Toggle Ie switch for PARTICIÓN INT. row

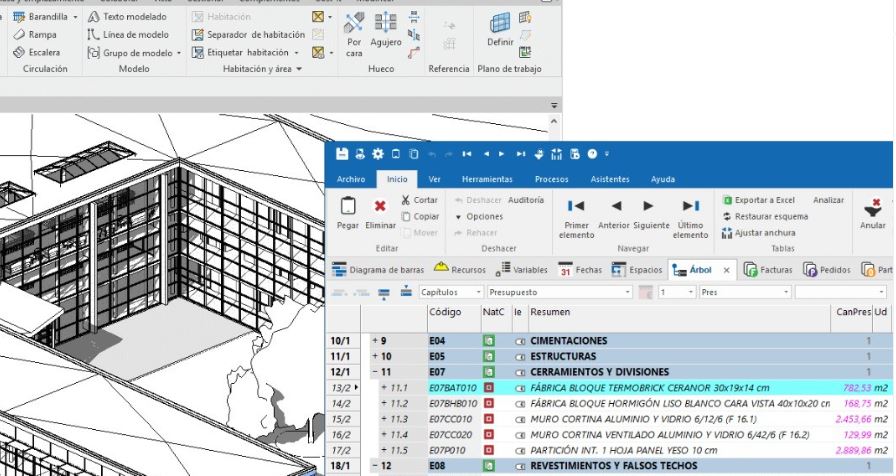click(x=519, y=451)
